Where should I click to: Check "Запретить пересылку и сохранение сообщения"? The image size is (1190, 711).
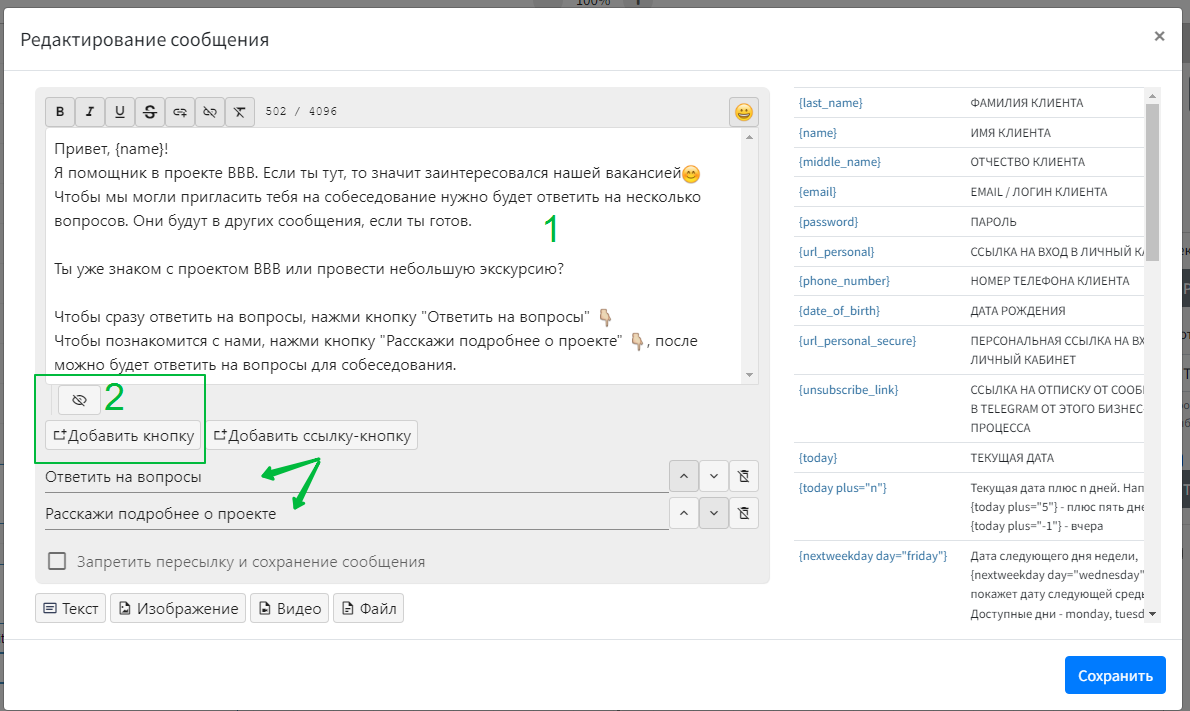58,561
